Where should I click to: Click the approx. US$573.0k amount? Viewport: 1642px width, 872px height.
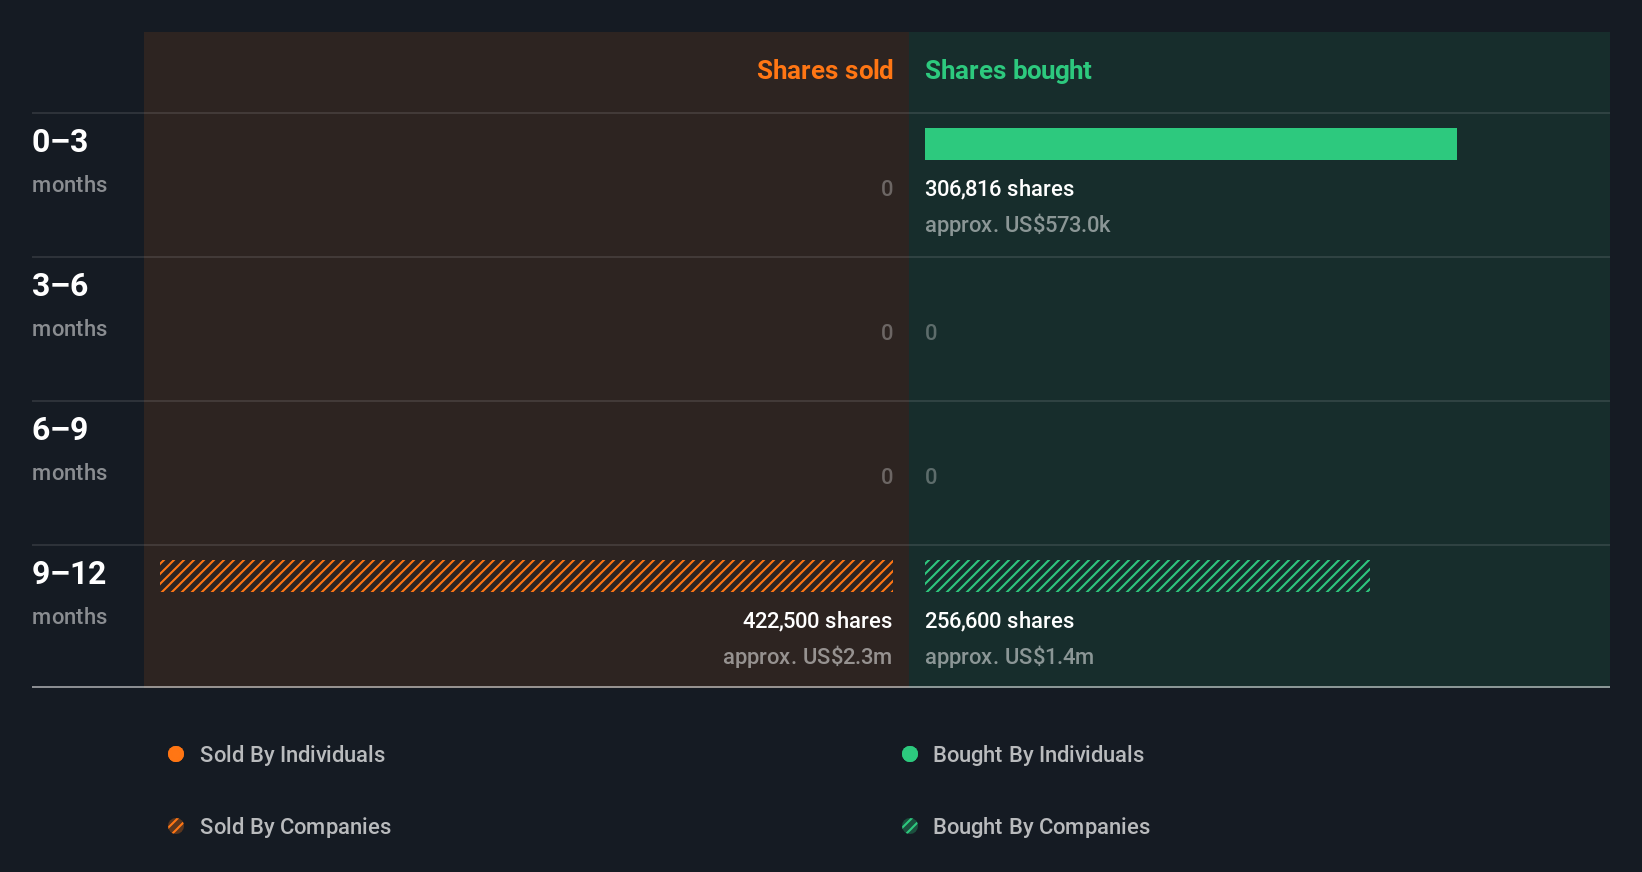point(1017,225)
